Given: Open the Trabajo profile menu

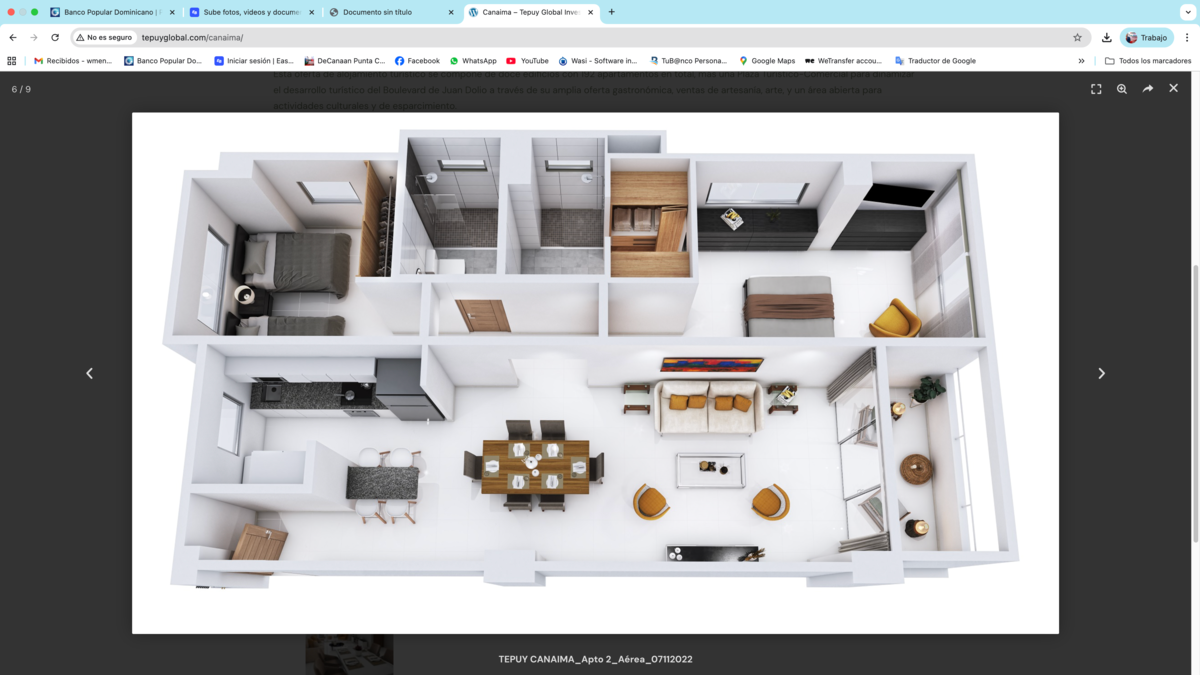Looking at the screenshot, I should 1146,38.
